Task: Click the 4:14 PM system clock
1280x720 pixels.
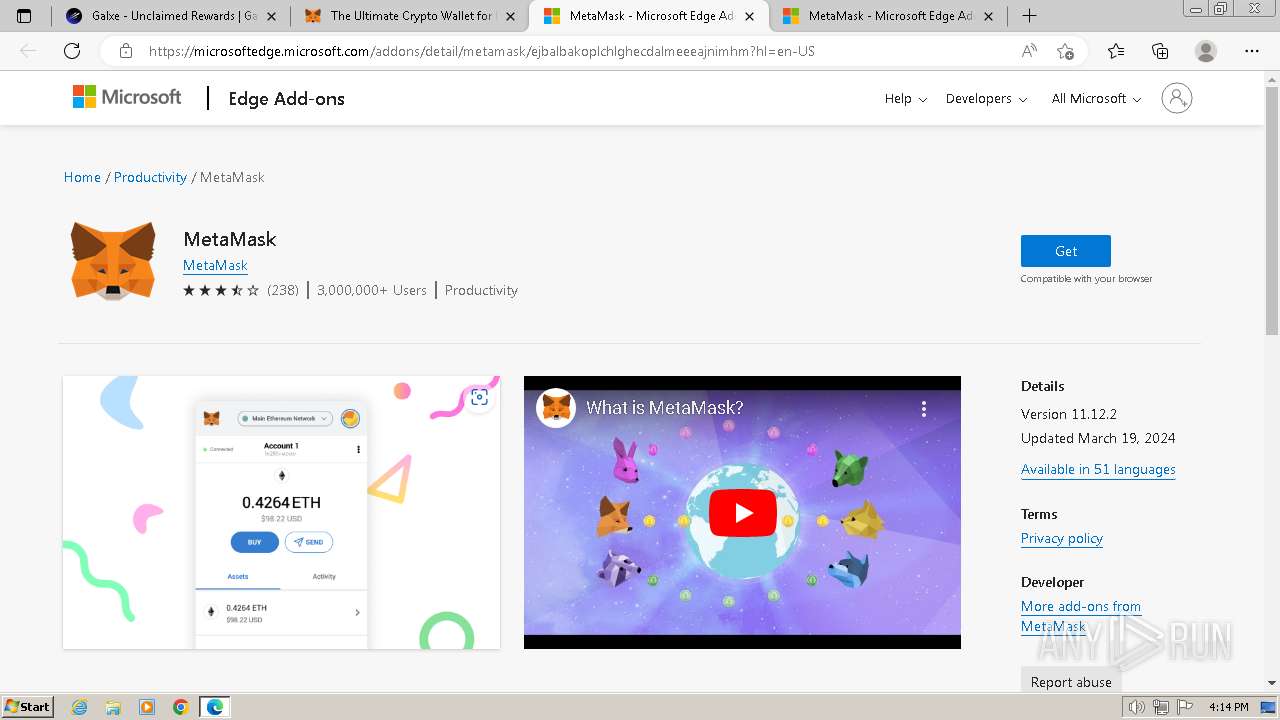Action: pos(1228,707)
